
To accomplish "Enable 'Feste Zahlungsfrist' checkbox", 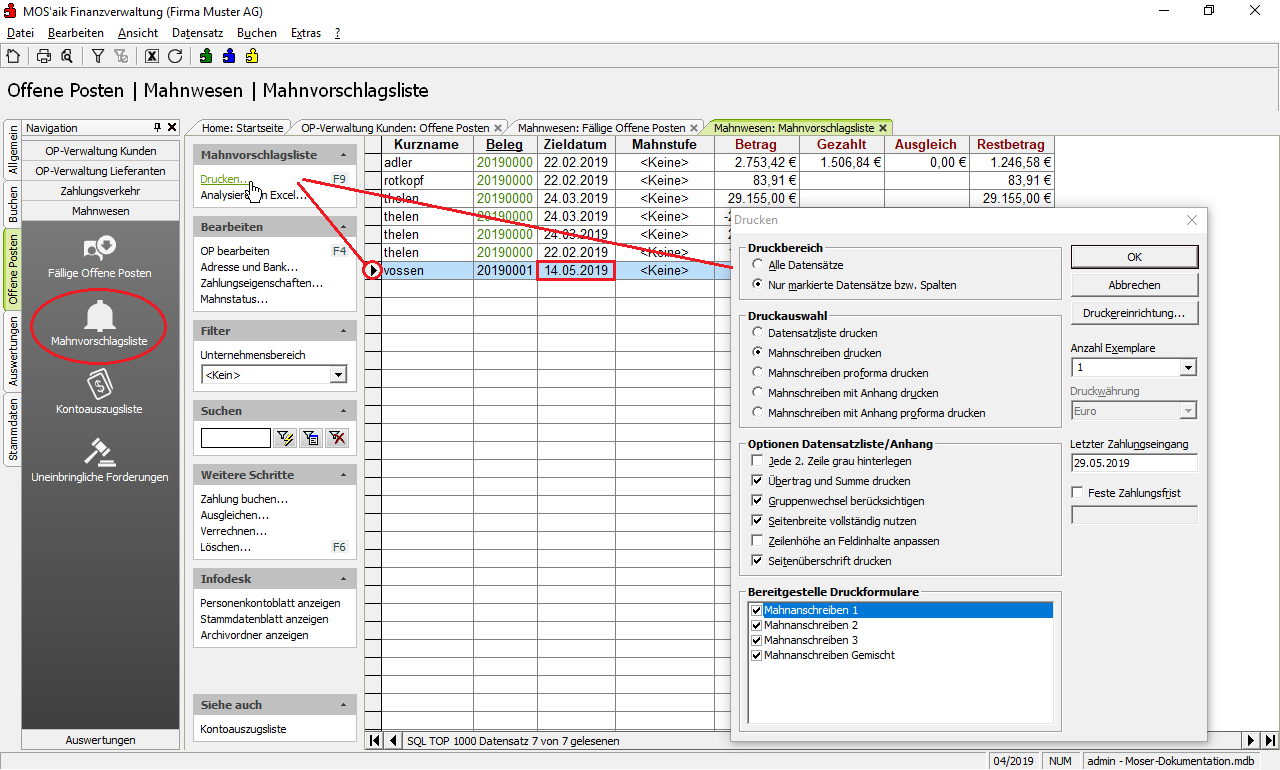I will pyautogui.click(x=1077, y=493).
